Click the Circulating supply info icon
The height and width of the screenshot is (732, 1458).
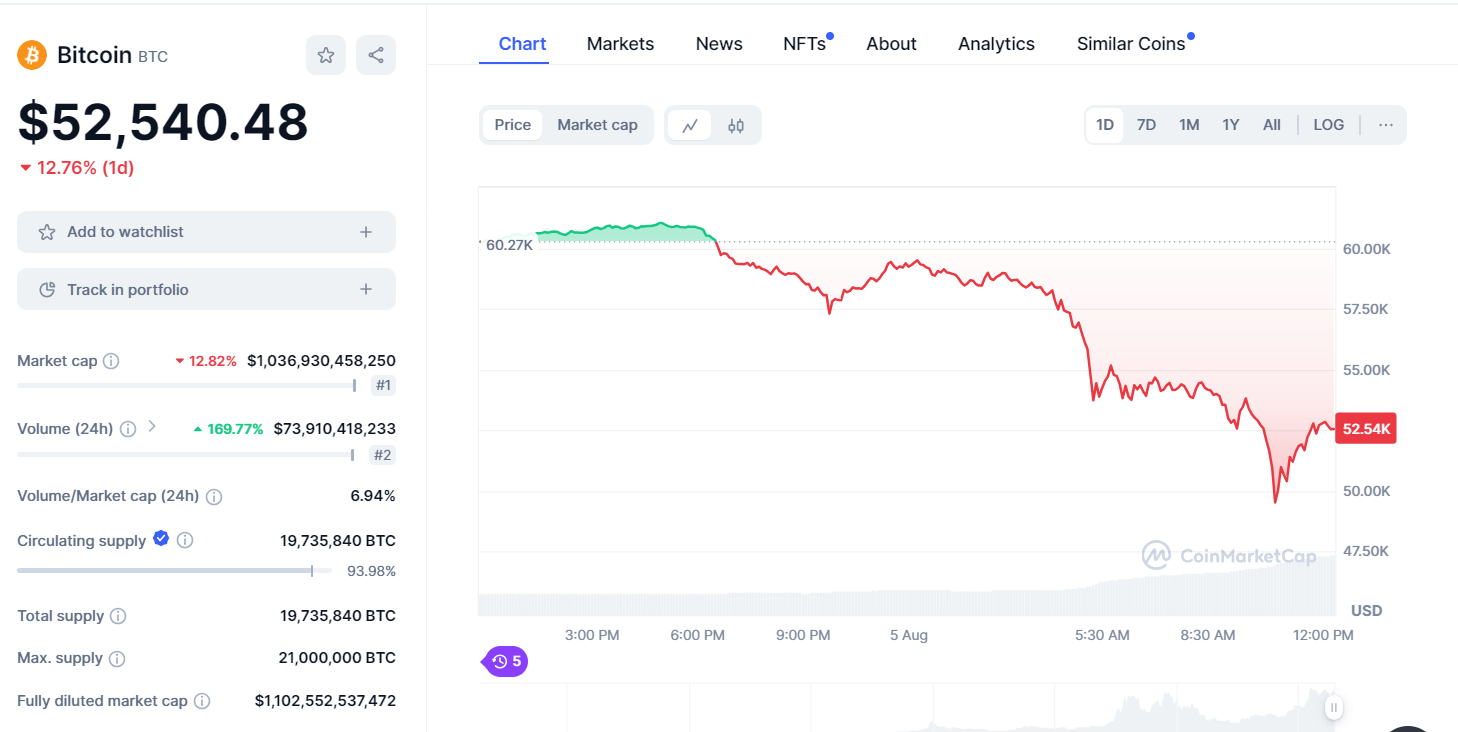coord(185,540)
